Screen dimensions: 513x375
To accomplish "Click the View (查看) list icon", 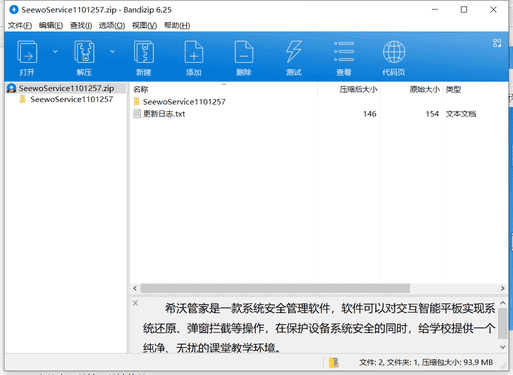I will pyautogui.click(x=344, y=52).
